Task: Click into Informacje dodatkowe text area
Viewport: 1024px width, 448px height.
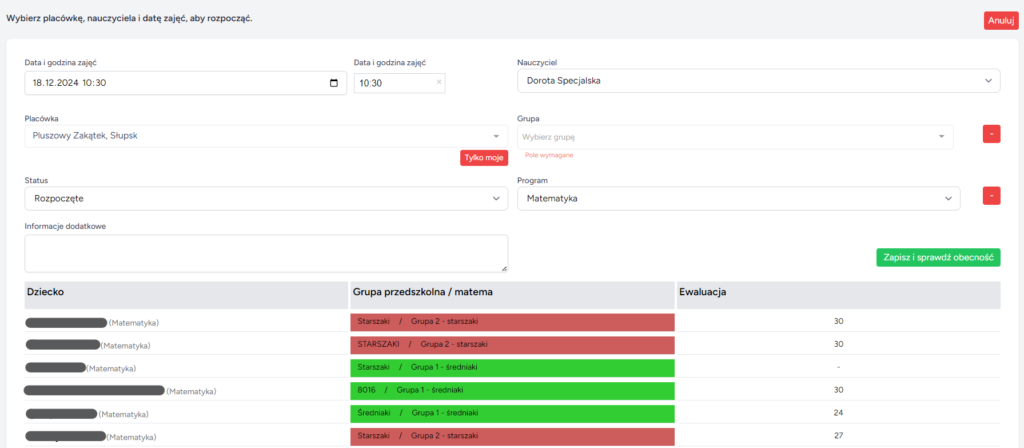Action: tap(266, 253)
